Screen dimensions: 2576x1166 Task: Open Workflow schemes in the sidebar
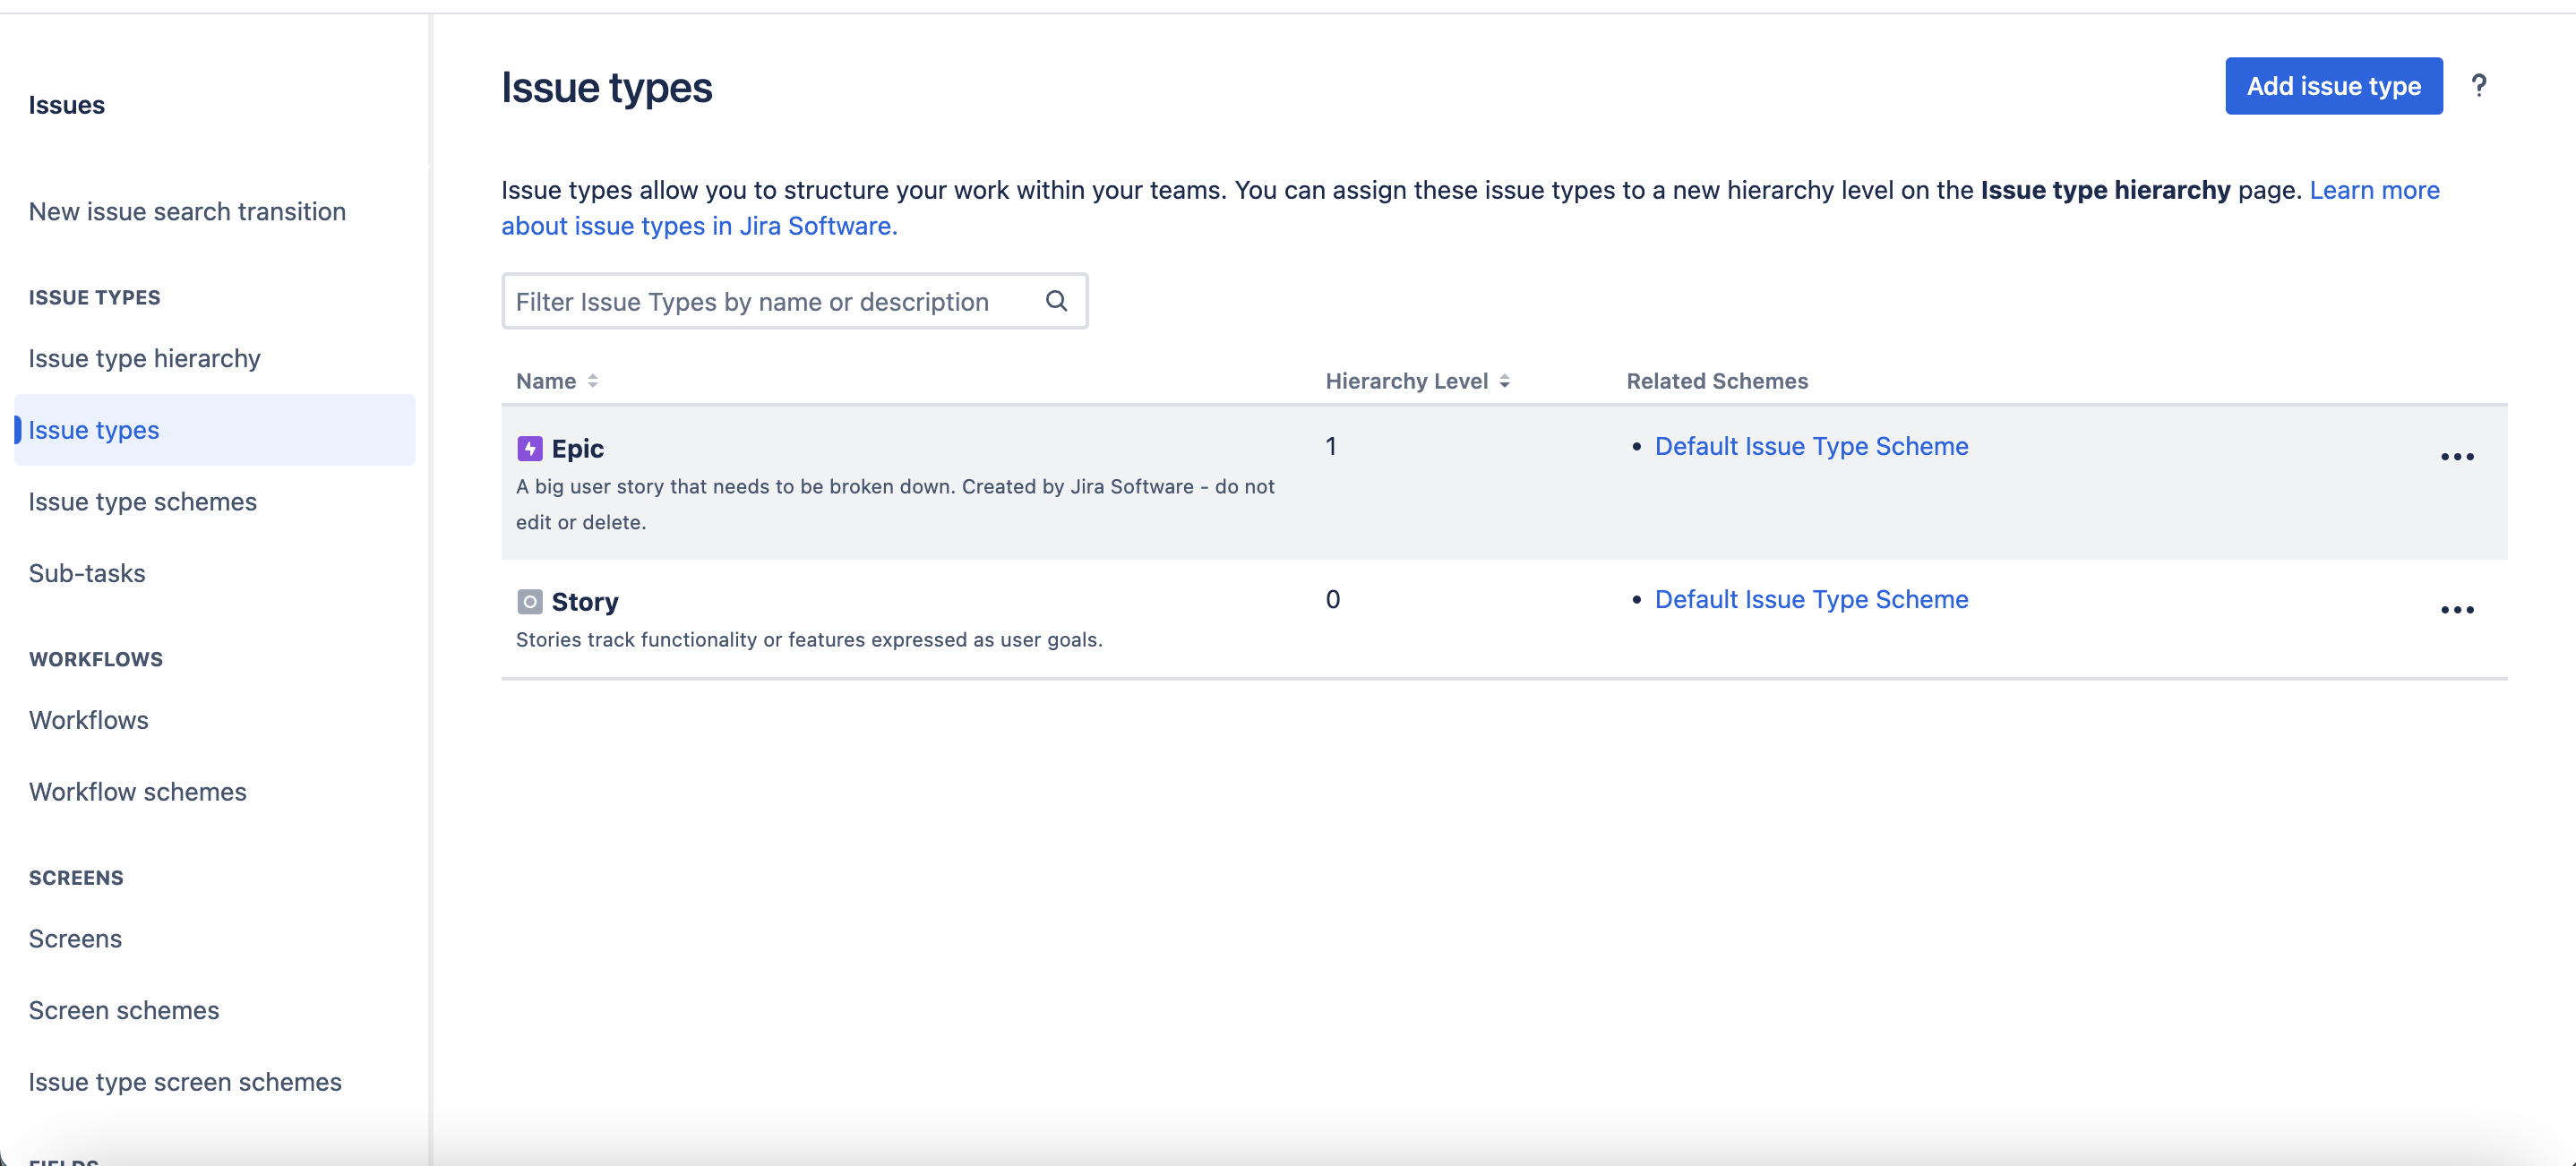[x=137, y=792]
